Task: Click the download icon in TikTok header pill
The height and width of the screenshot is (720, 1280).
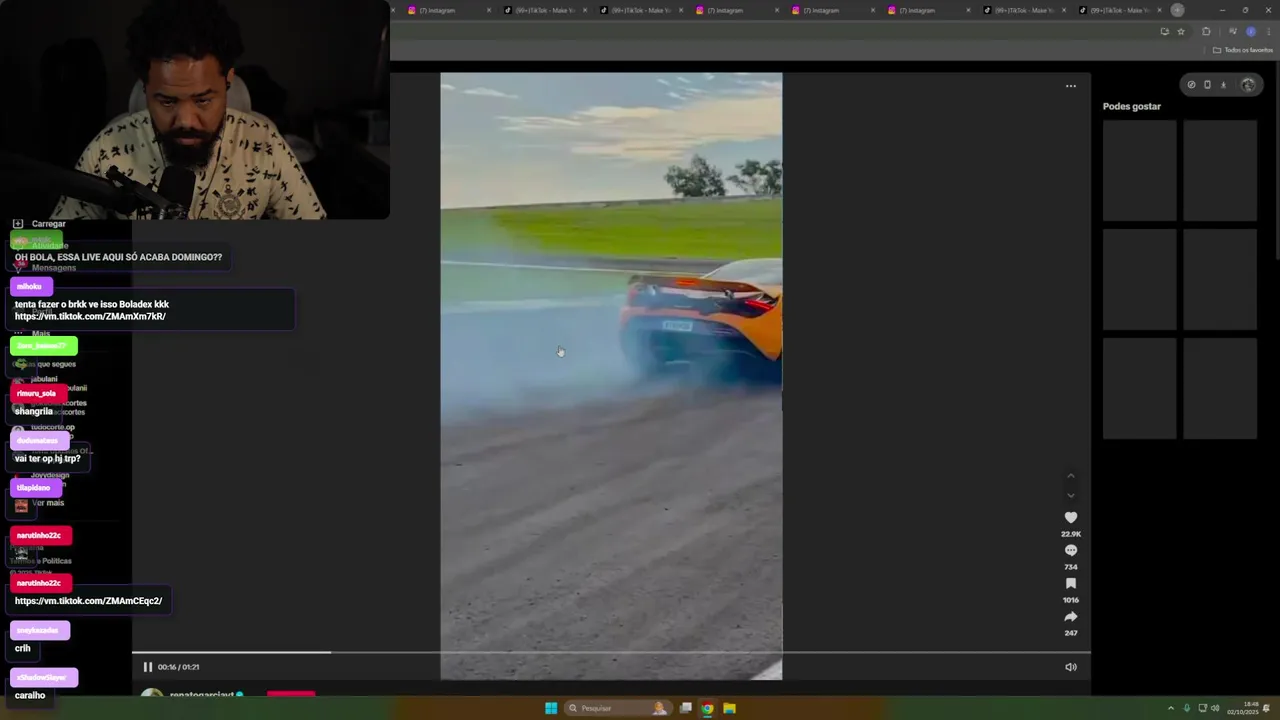Action: coord(1223,85)
